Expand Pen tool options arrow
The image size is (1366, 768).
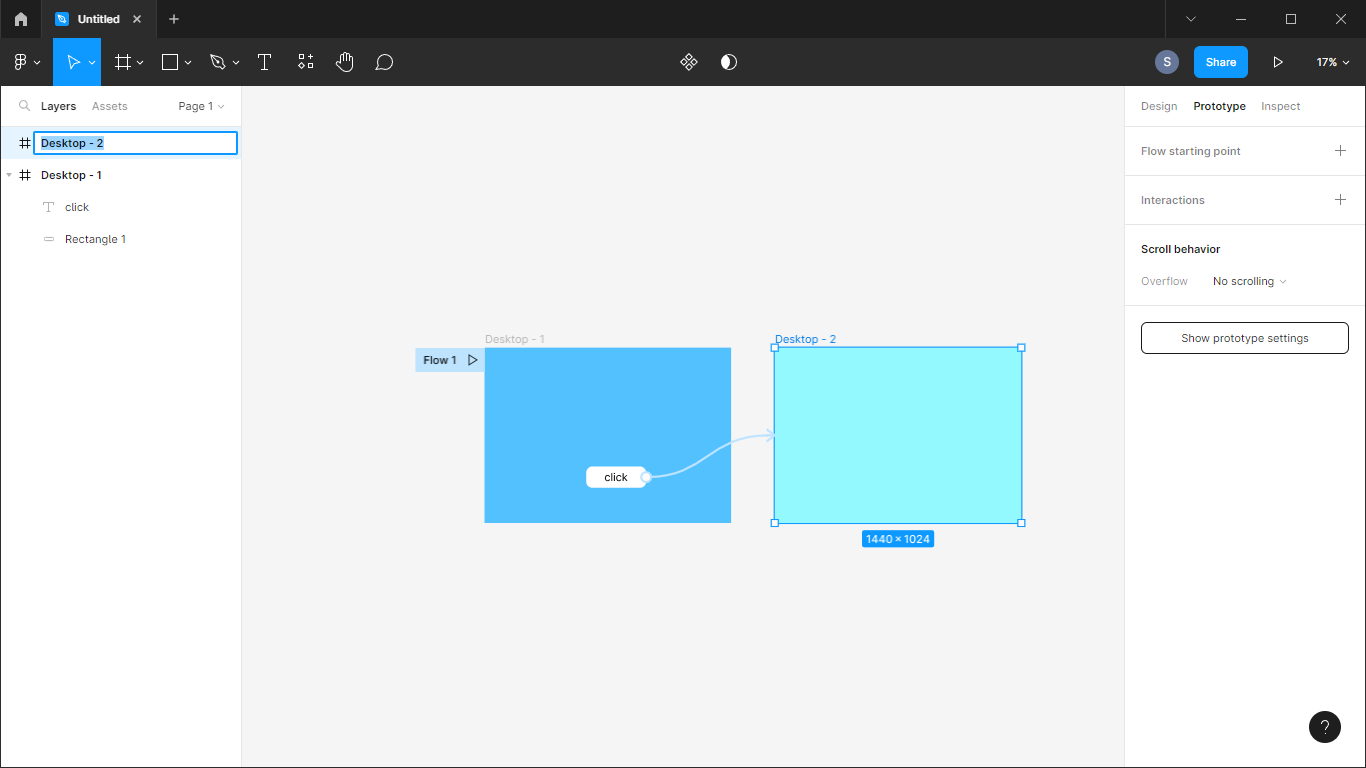point(236,62)
